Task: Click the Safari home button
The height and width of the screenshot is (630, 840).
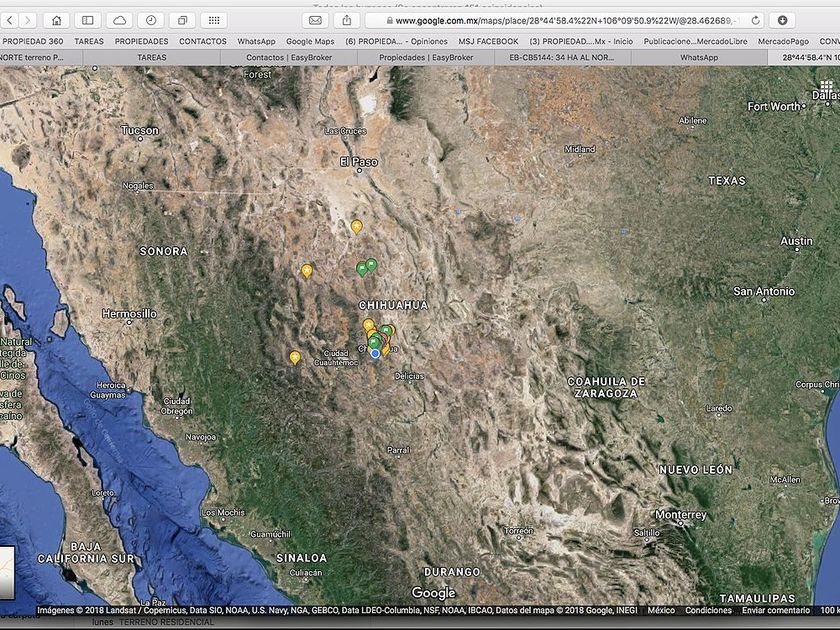Action: pos(56,20)
